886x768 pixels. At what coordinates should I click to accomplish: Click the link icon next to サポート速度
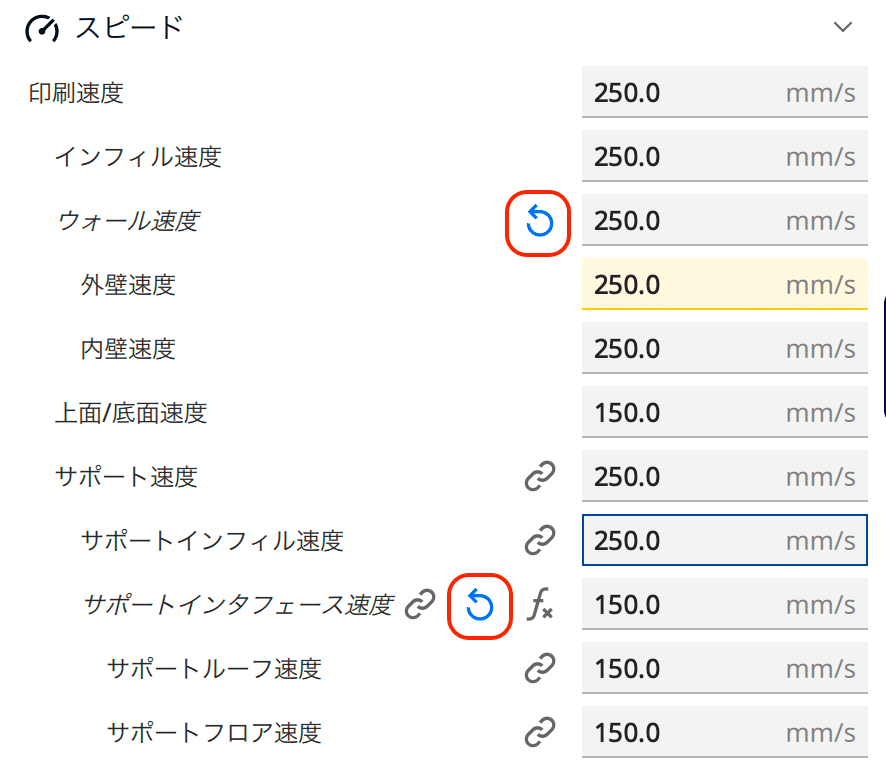538,477
